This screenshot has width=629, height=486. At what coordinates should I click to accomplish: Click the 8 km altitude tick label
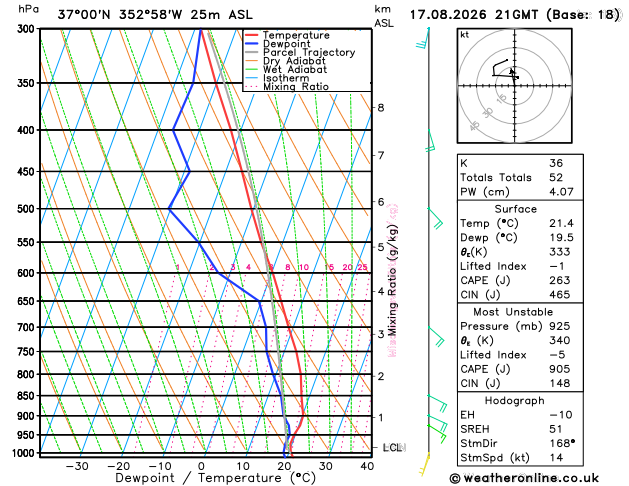[x=381, y=107]
